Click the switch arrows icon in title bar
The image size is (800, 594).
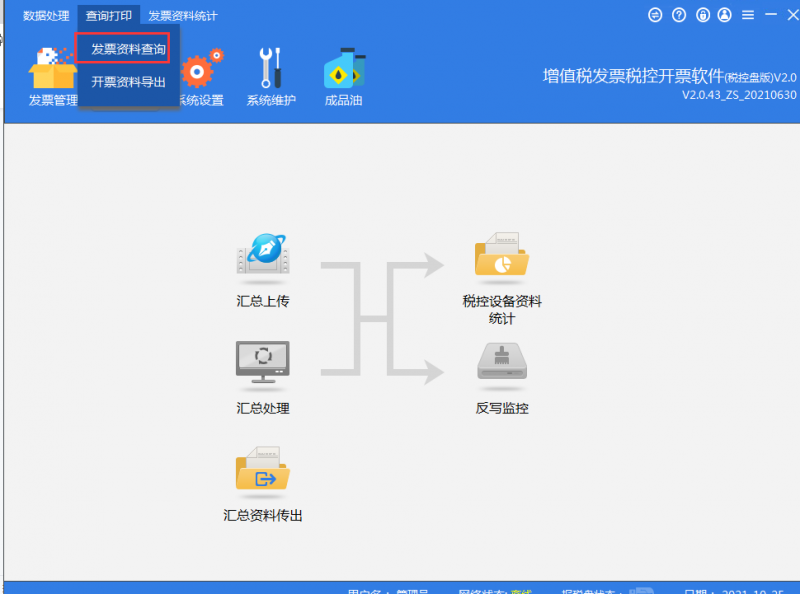656,15
